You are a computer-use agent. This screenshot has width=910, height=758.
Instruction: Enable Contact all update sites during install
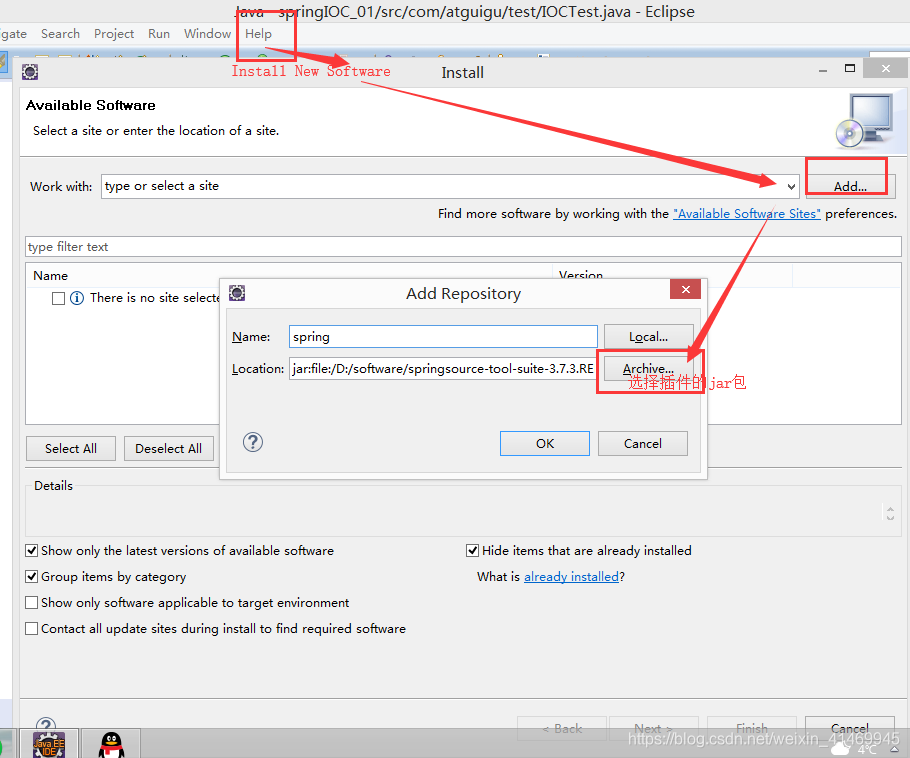pyautogui.click(x=32, y=629)
